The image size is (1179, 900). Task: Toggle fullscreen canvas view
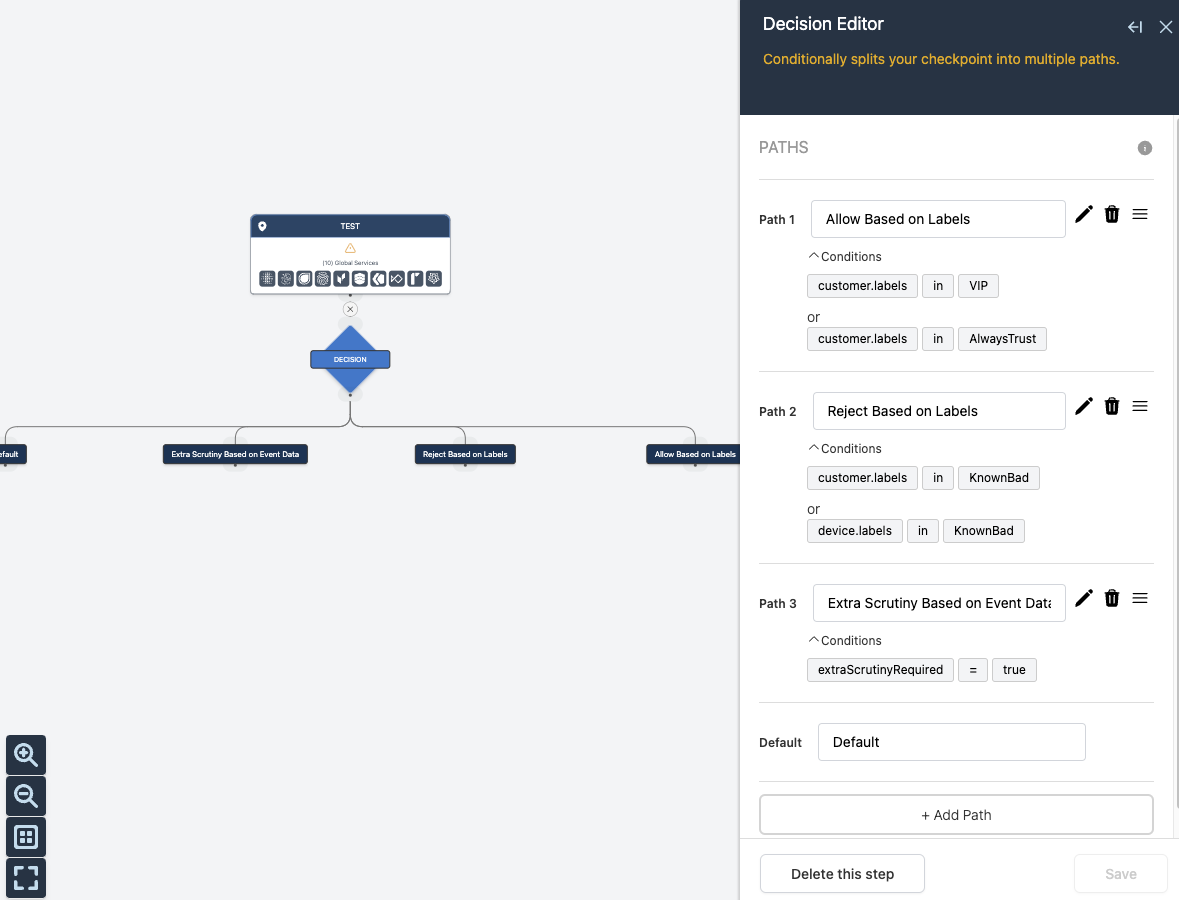26,877
